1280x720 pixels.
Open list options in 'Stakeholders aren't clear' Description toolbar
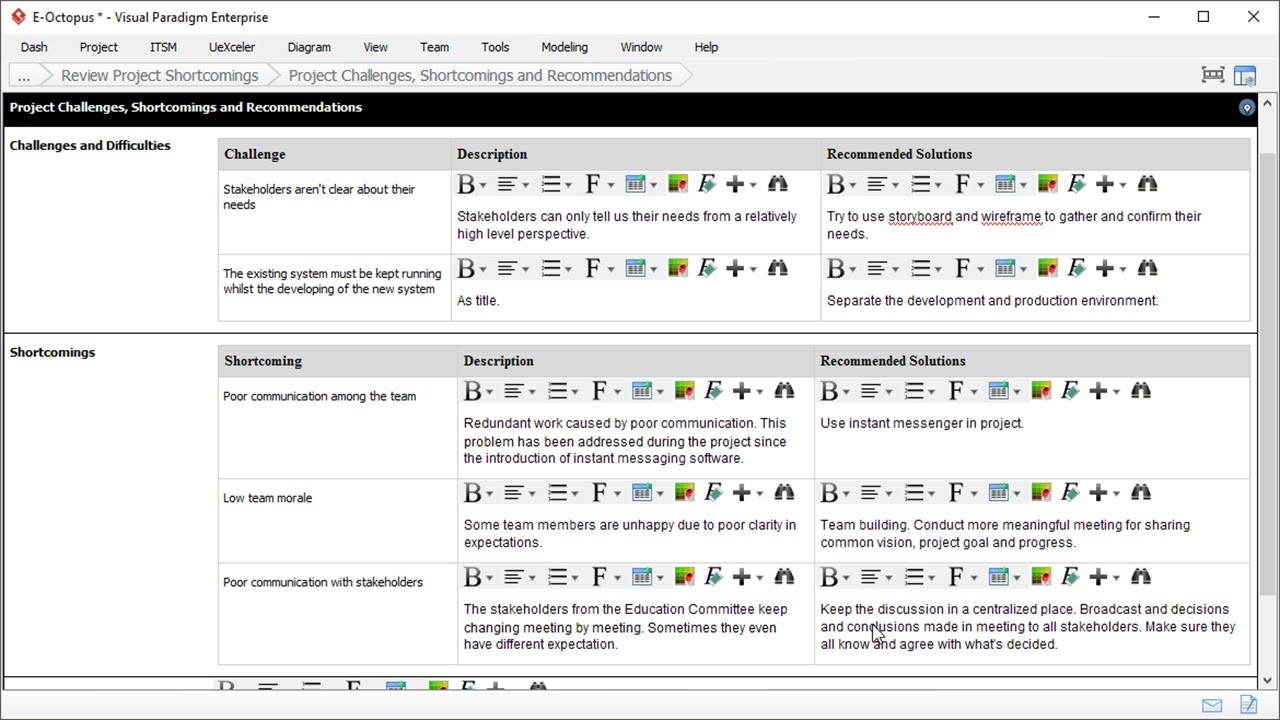coord(568,185)
